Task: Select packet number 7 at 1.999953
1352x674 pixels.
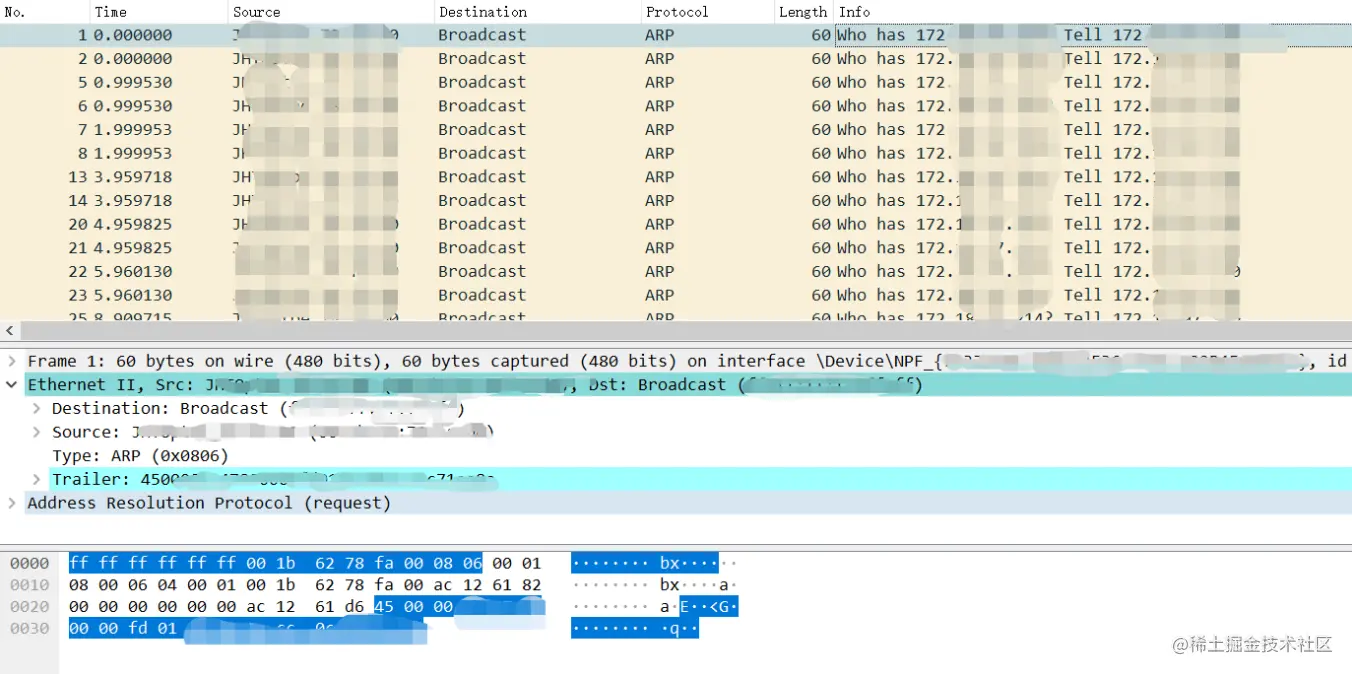Action: (676, 129)
